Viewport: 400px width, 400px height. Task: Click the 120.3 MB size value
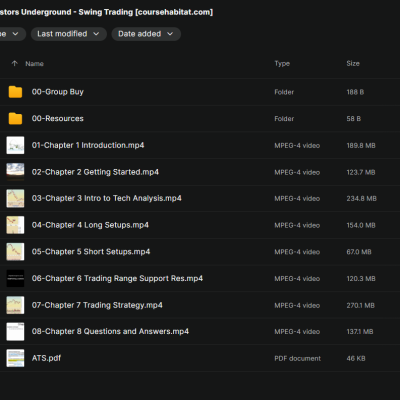click(361, 279)
